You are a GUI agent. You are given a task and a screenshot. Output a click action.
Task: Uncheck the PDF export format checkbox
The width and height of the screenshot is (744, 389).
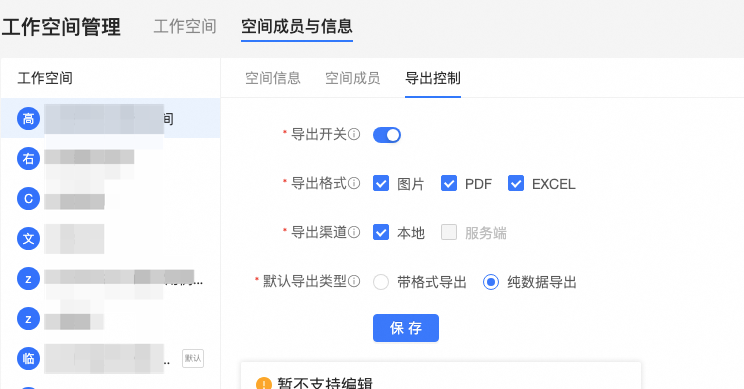click(449, 183)
